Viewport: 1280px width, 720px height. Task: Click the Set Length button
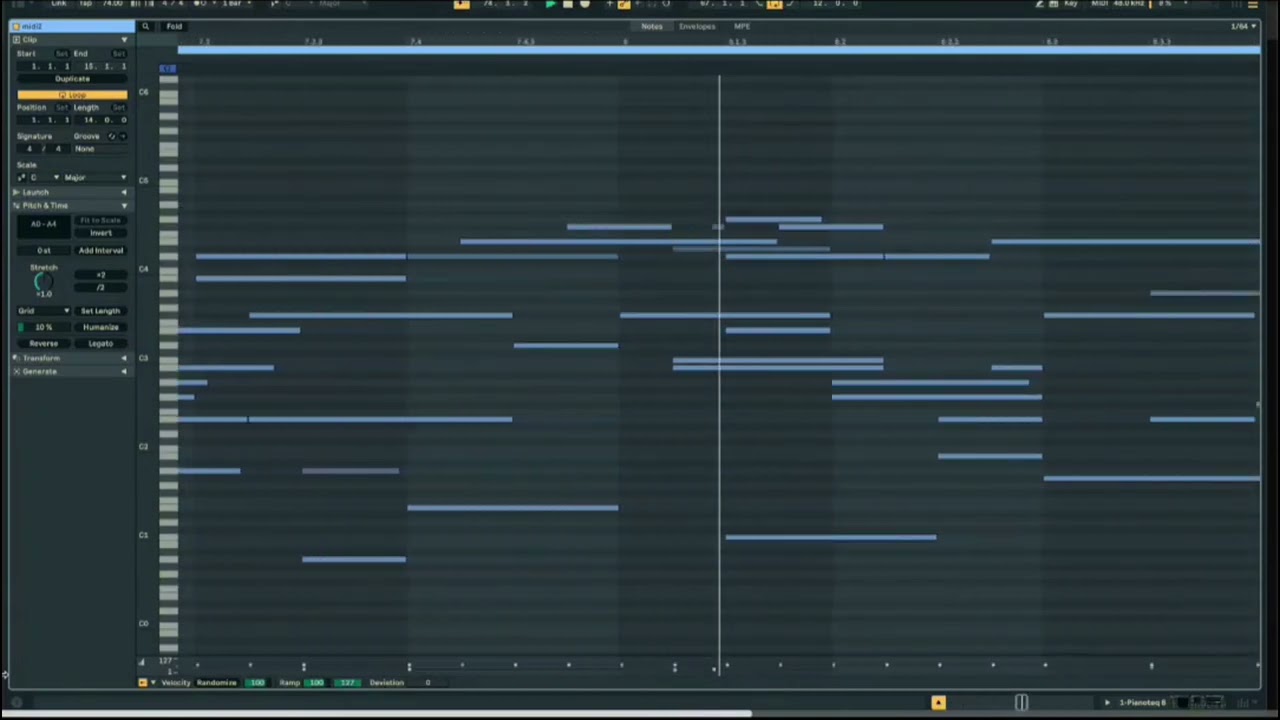click(100, 311)
